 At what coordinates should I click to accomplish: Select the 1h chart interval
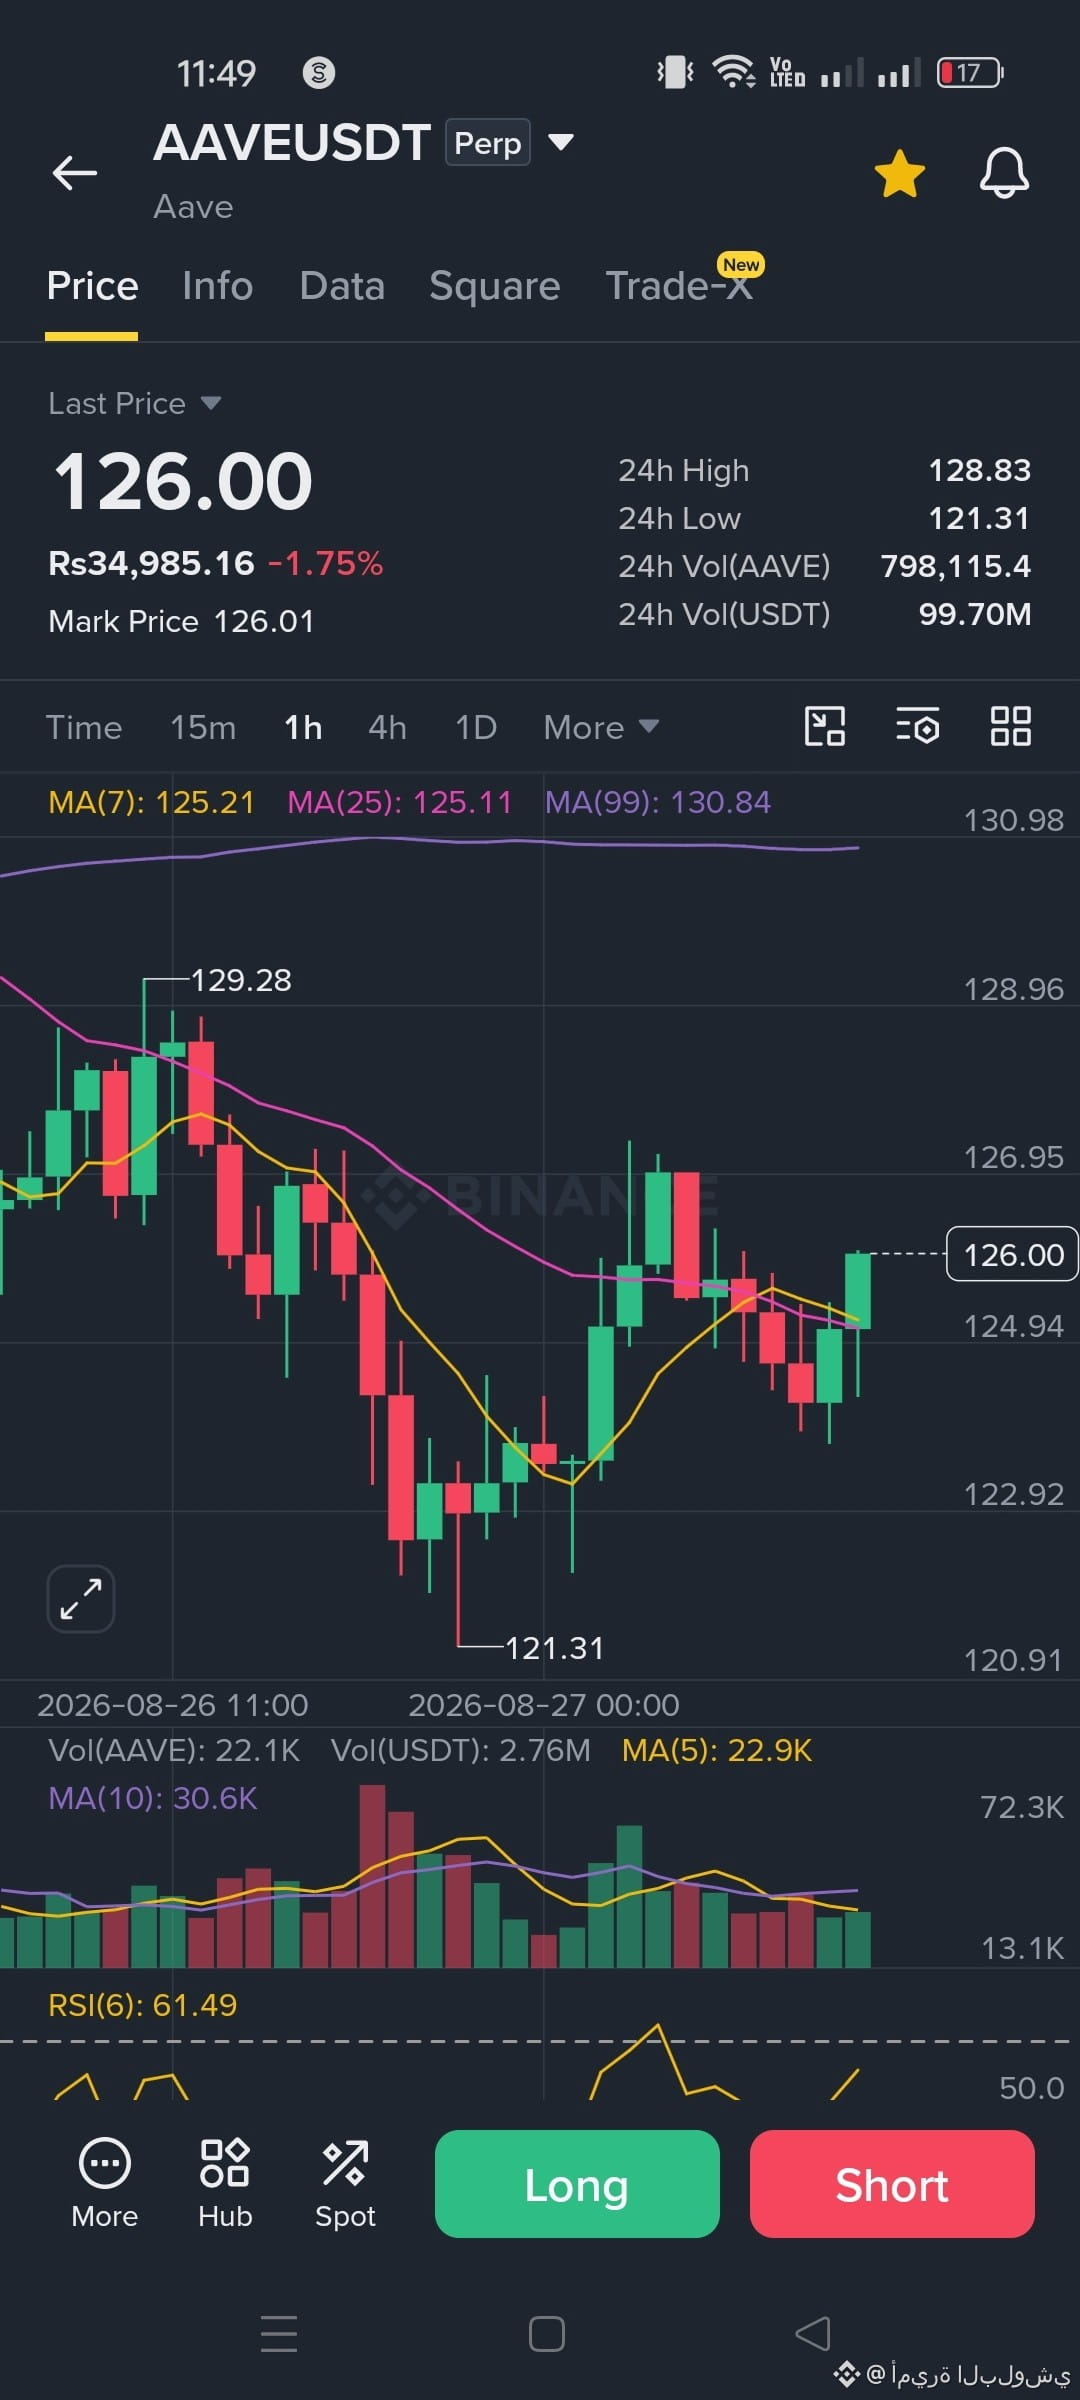point(303,727)
